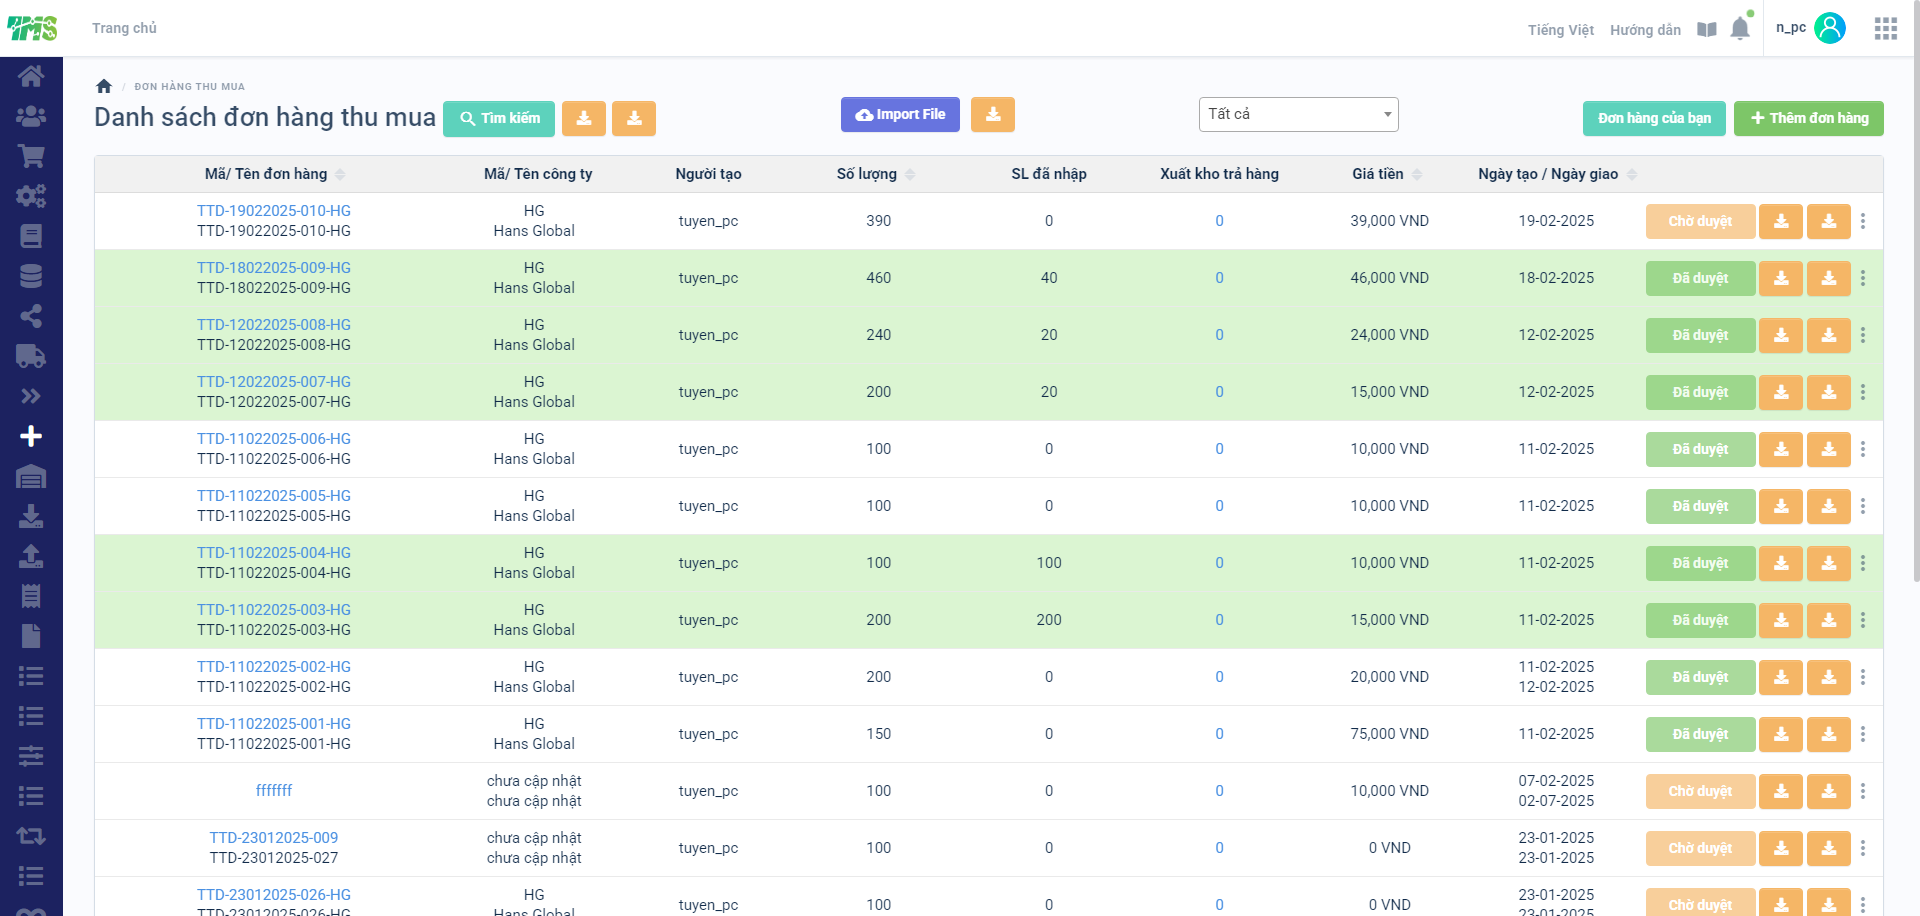Open more options for TTD-19022025-010-HG row
The image size is (1920, 916).
pos(1863,221)
